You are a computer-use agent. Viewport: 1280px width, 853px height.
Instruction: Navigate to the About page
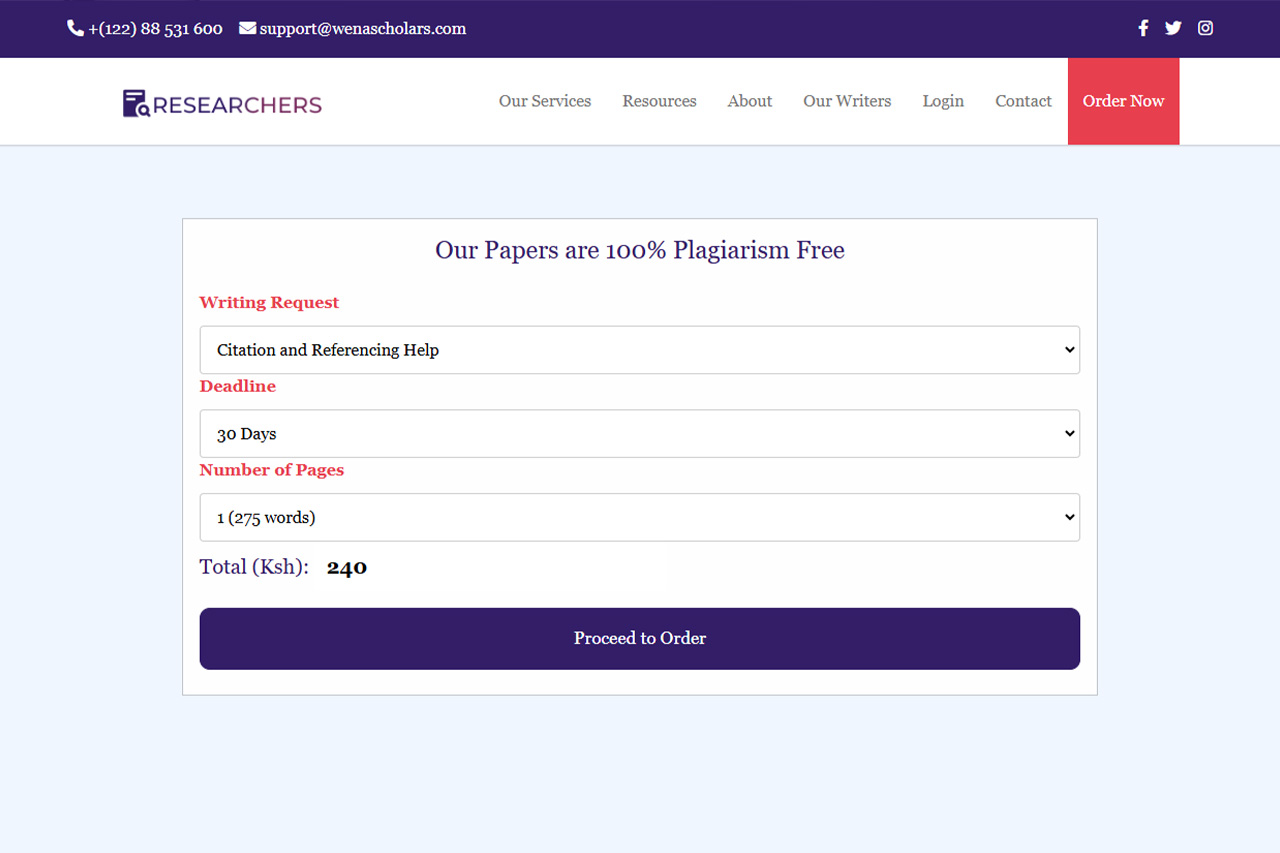coord(749,101)
